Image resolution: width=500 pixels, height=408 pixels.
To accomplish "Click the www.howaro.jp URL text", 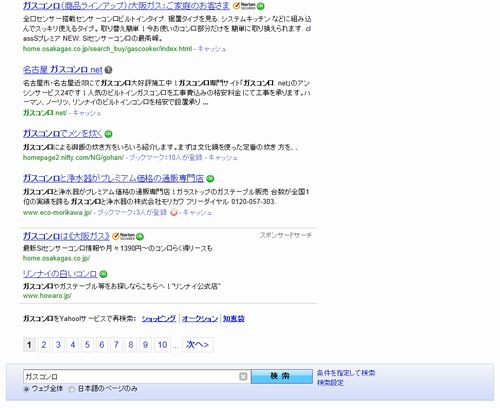I will [x=47, y=296].
